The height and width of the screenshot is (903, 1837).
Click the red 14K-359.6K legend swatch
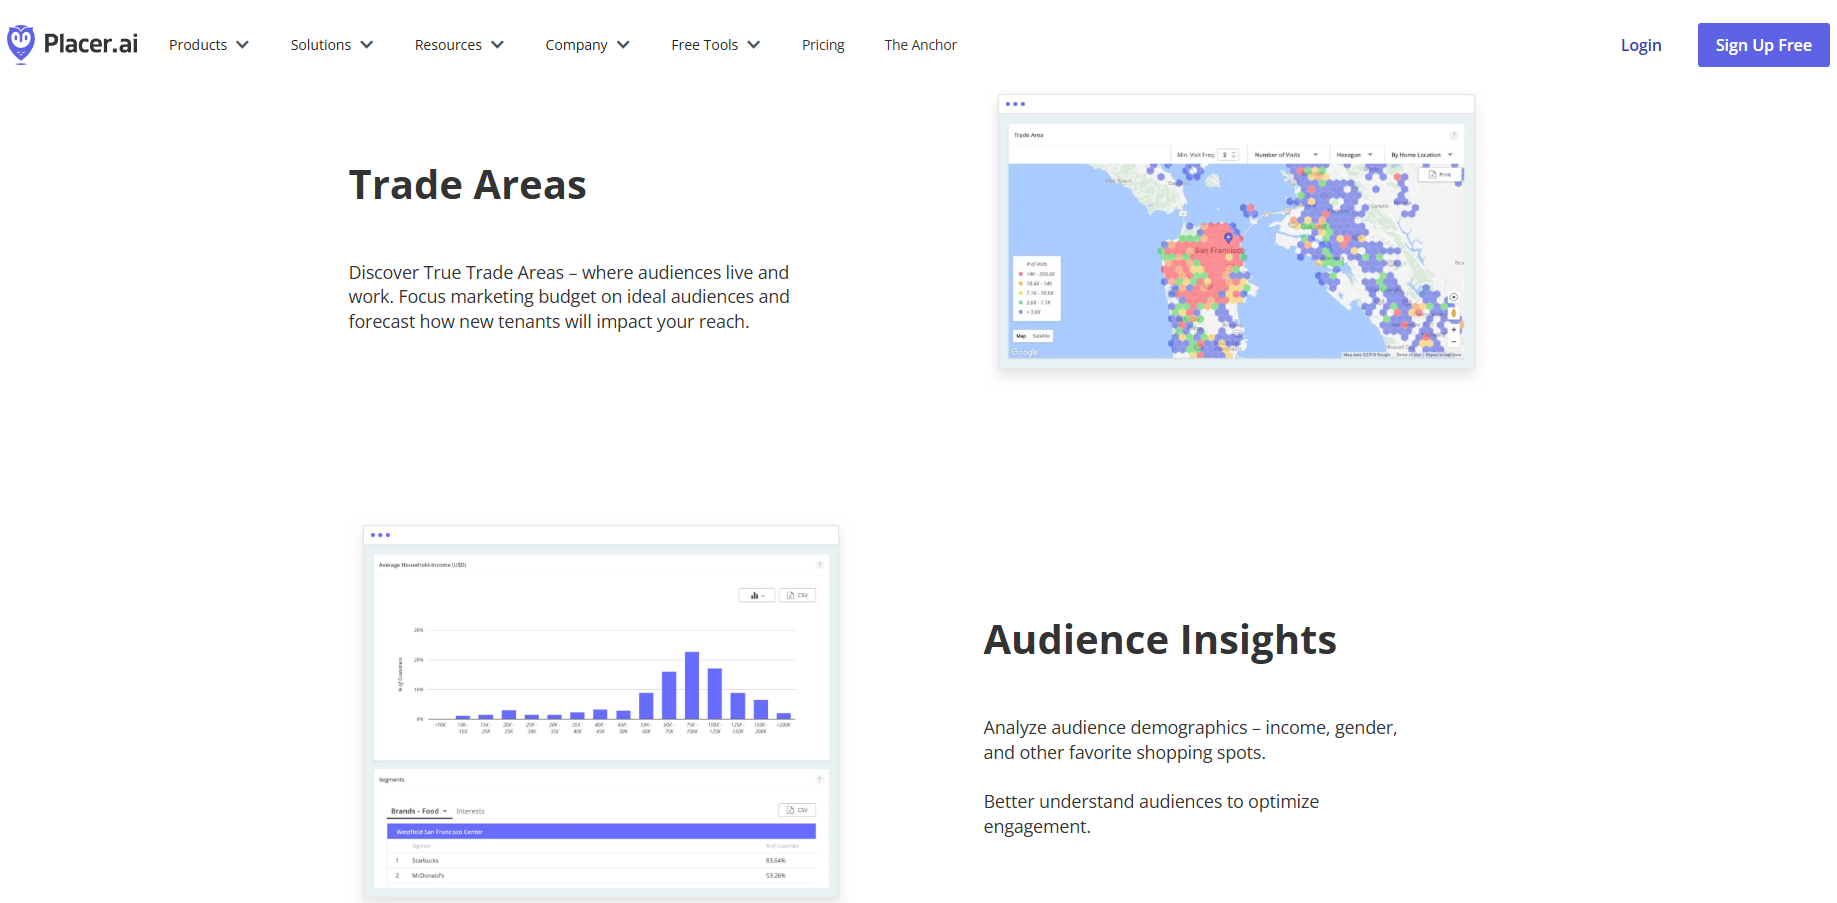(1020, 274)
